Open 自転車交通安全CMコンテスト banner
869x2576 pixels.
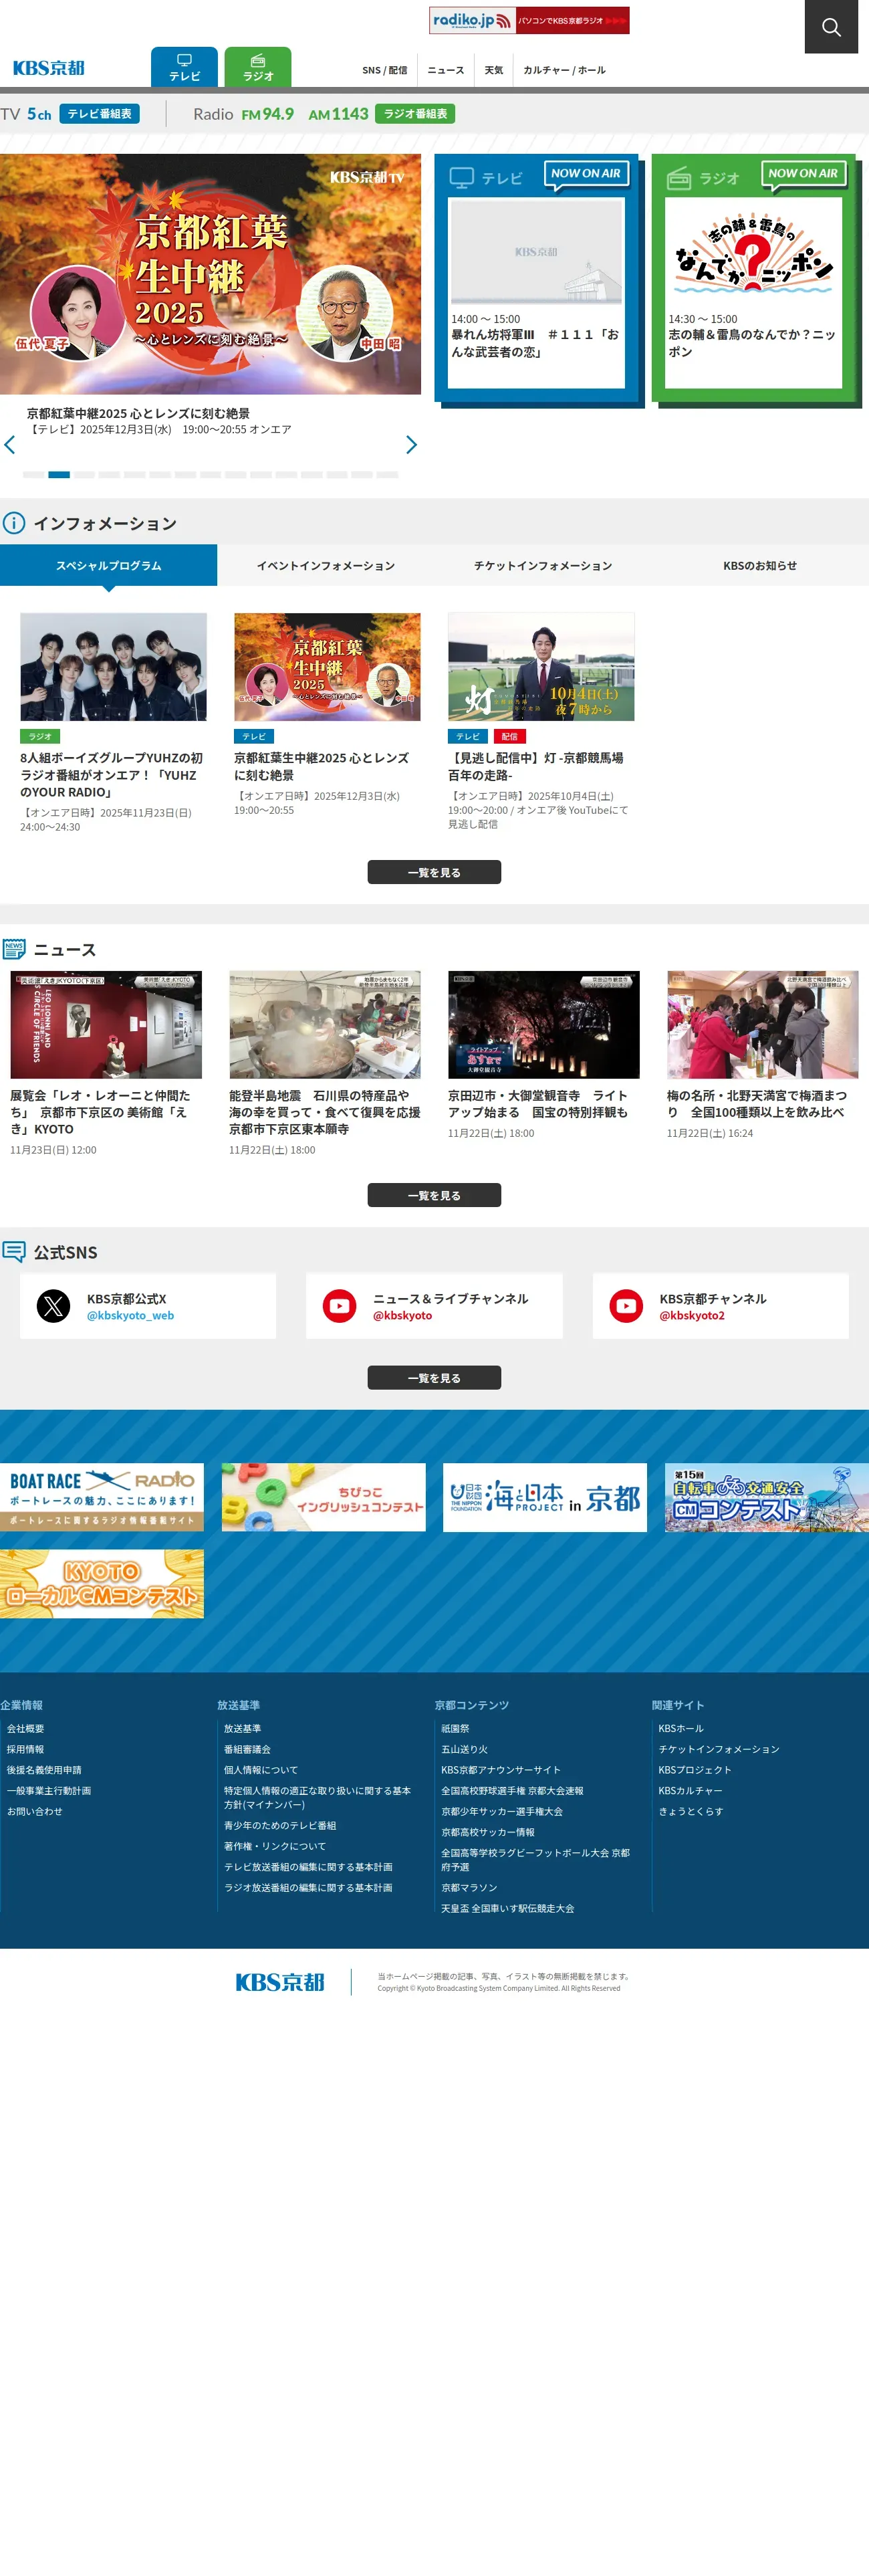767,1498
